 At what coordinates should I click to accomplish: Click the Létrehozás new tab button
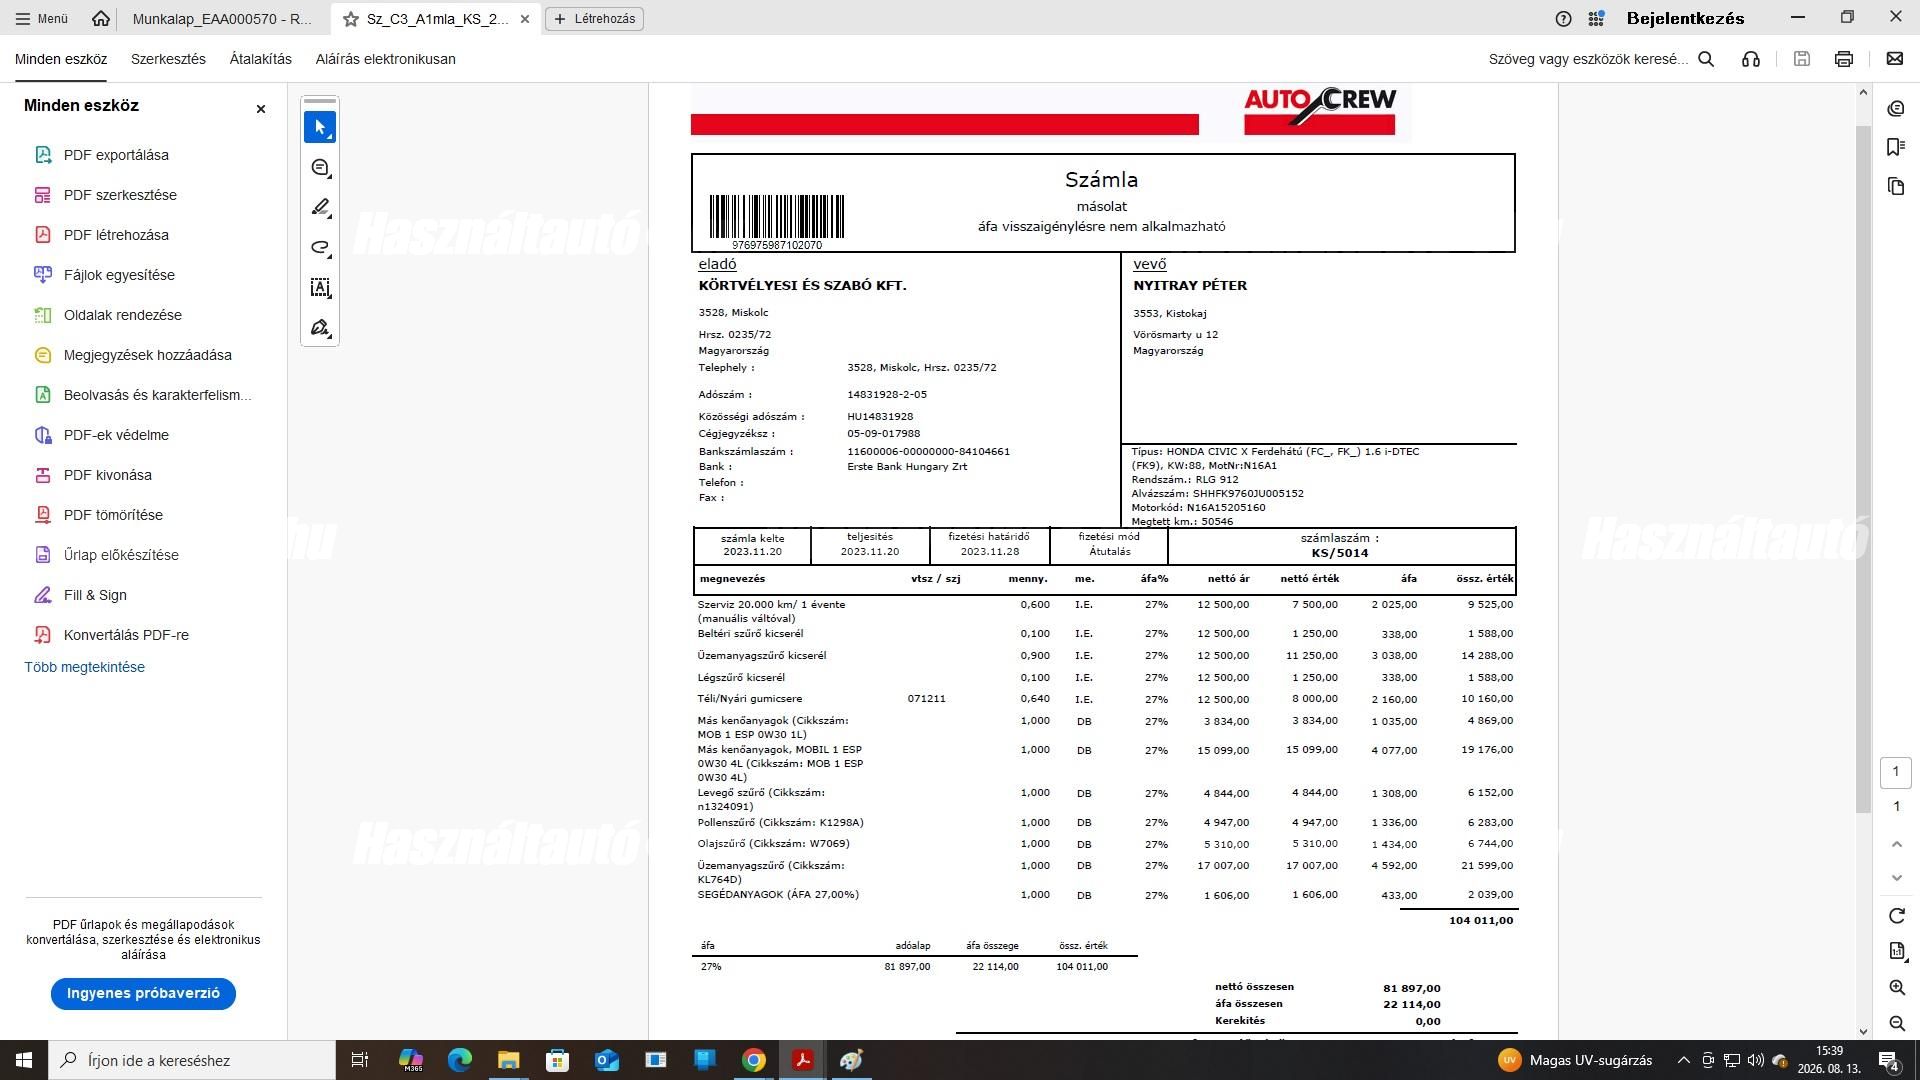(x=595, y=19)
